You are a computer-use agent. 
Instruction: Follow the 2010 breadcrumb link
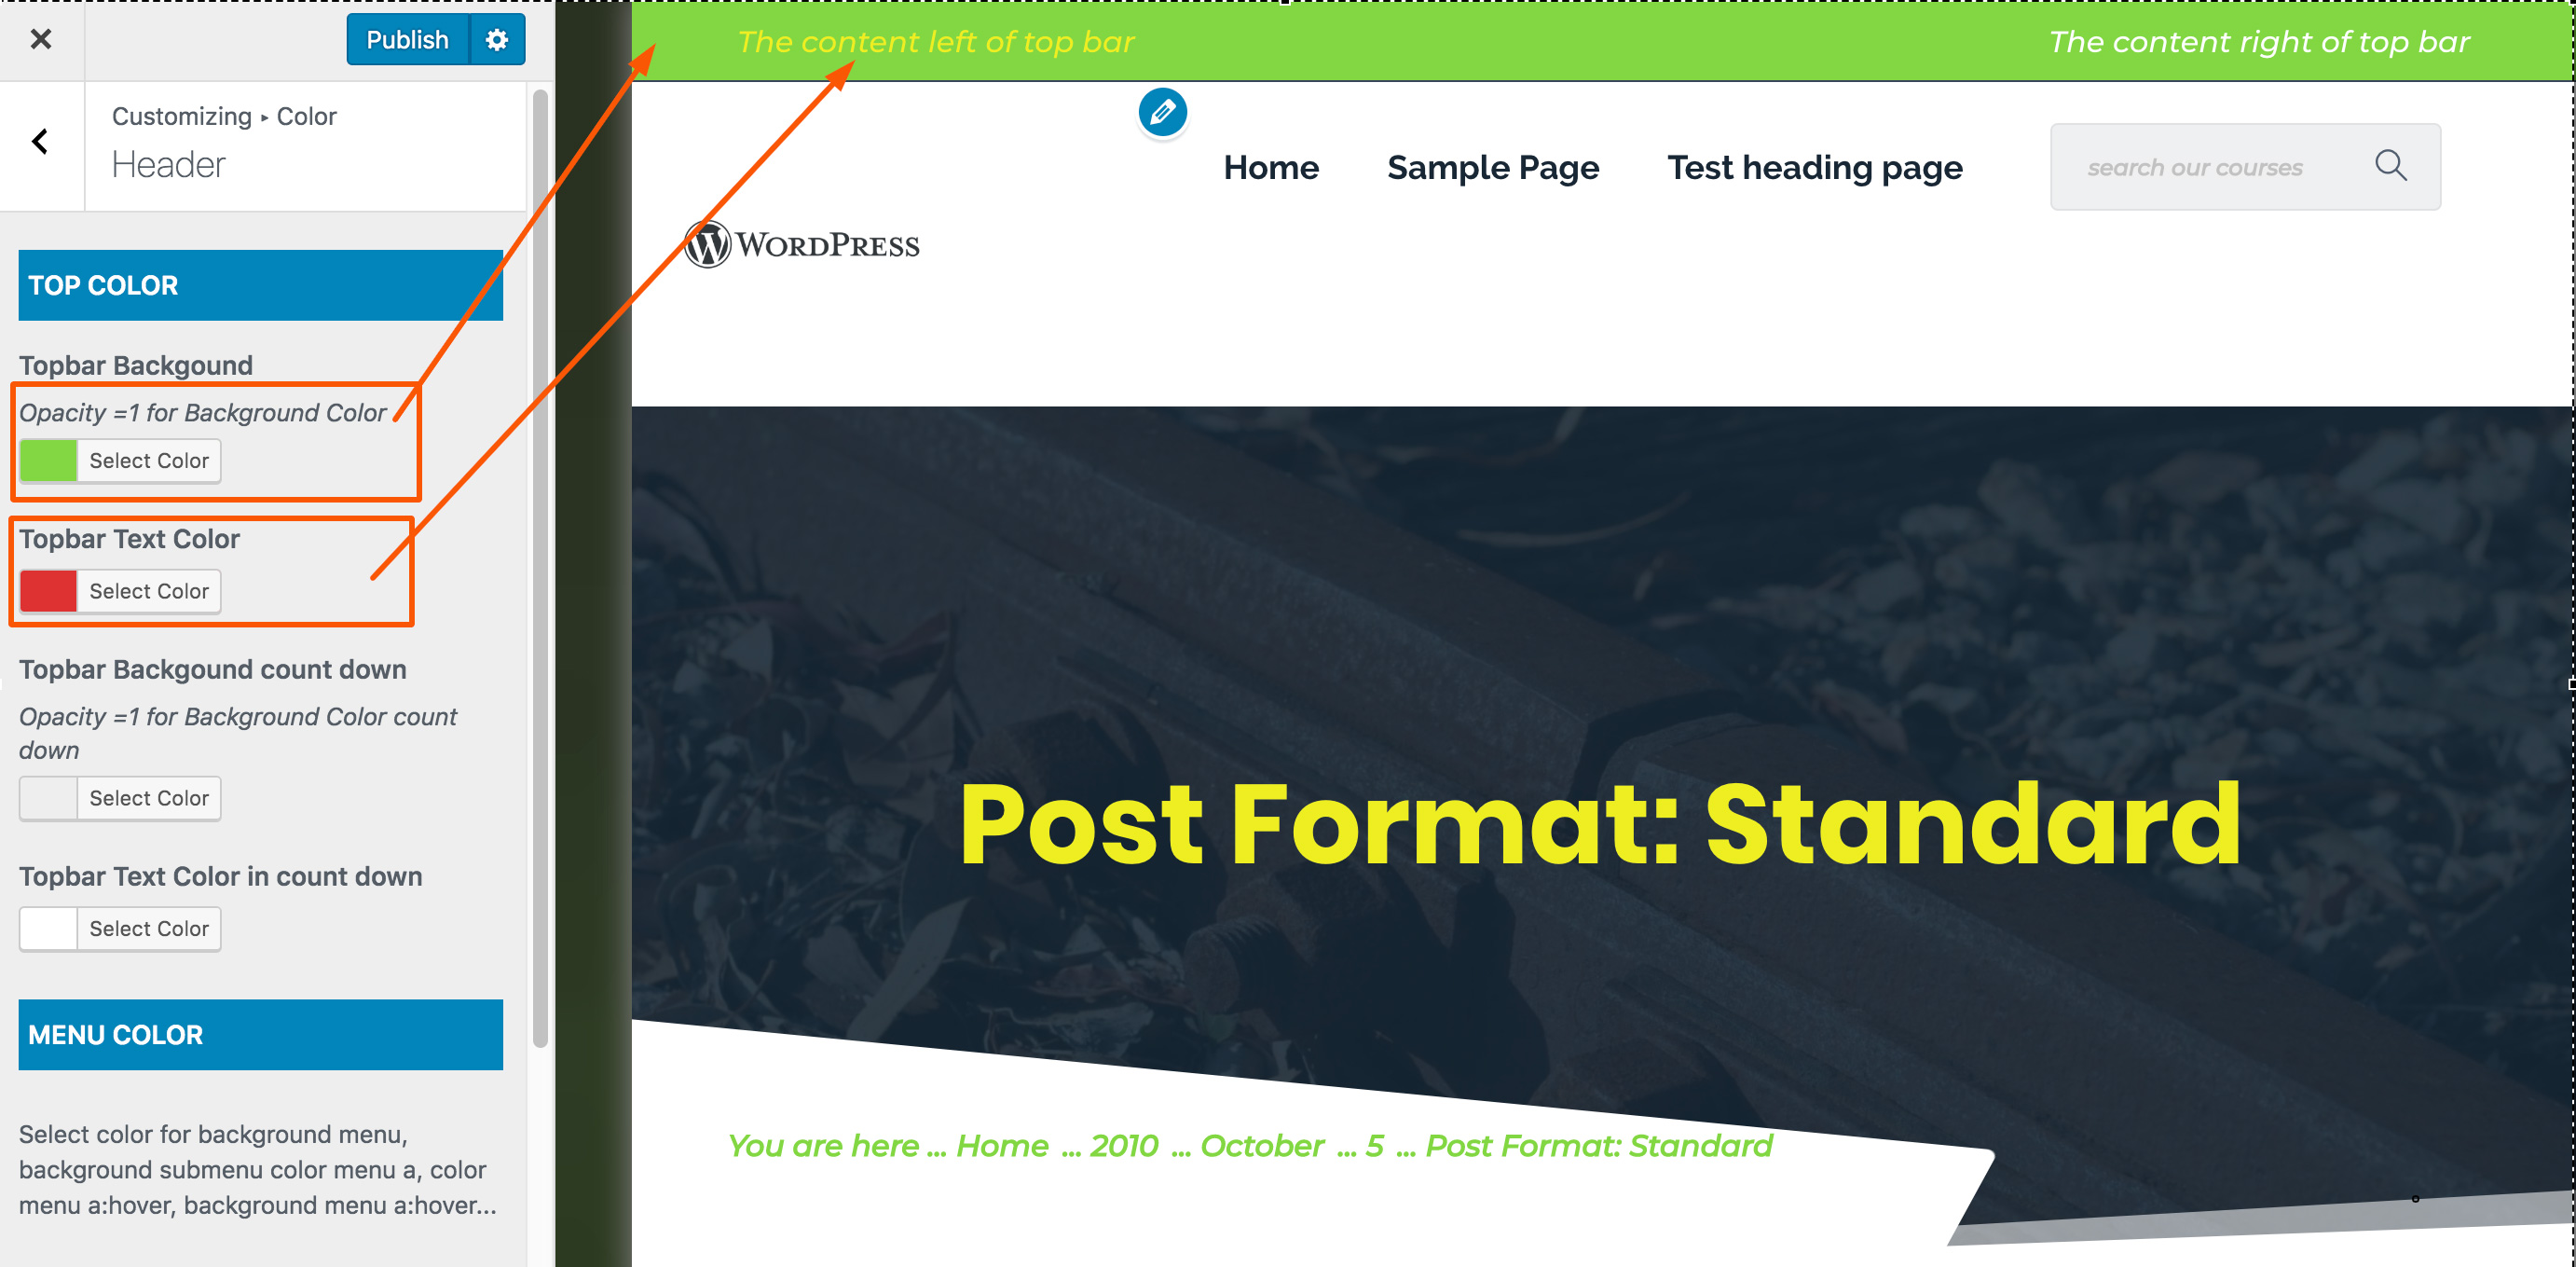pyautogui.click(x=1124, y=1146)
